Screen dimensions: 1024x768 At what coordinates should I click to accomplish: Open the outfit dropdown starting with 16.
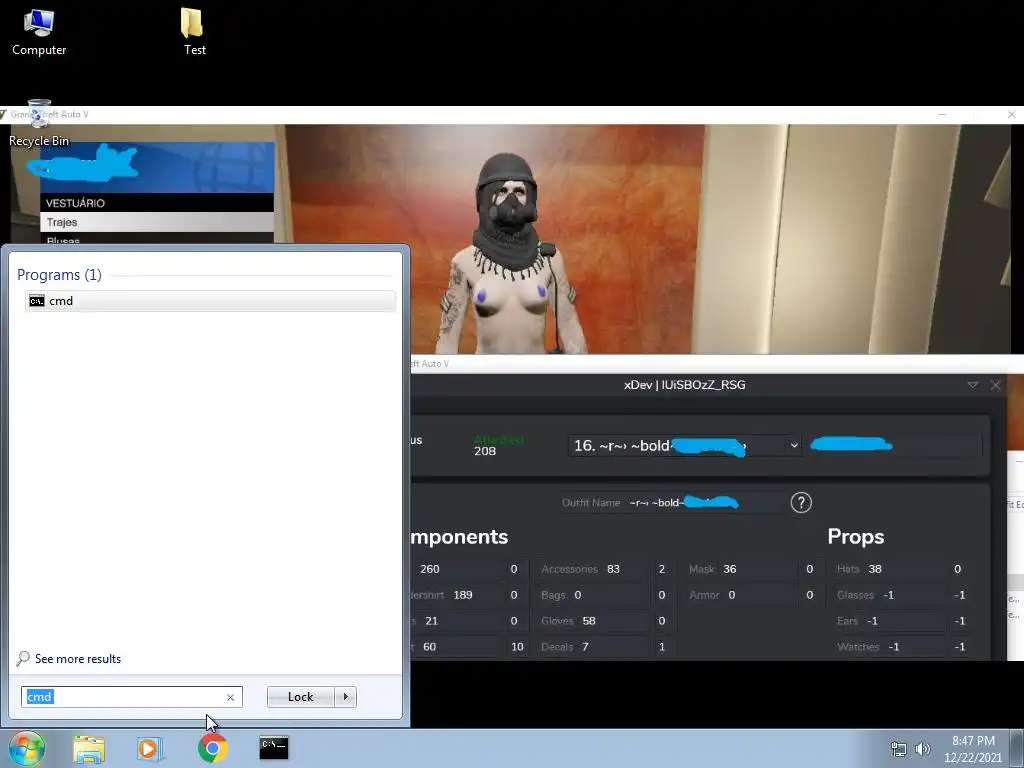(x=685, y=445)
